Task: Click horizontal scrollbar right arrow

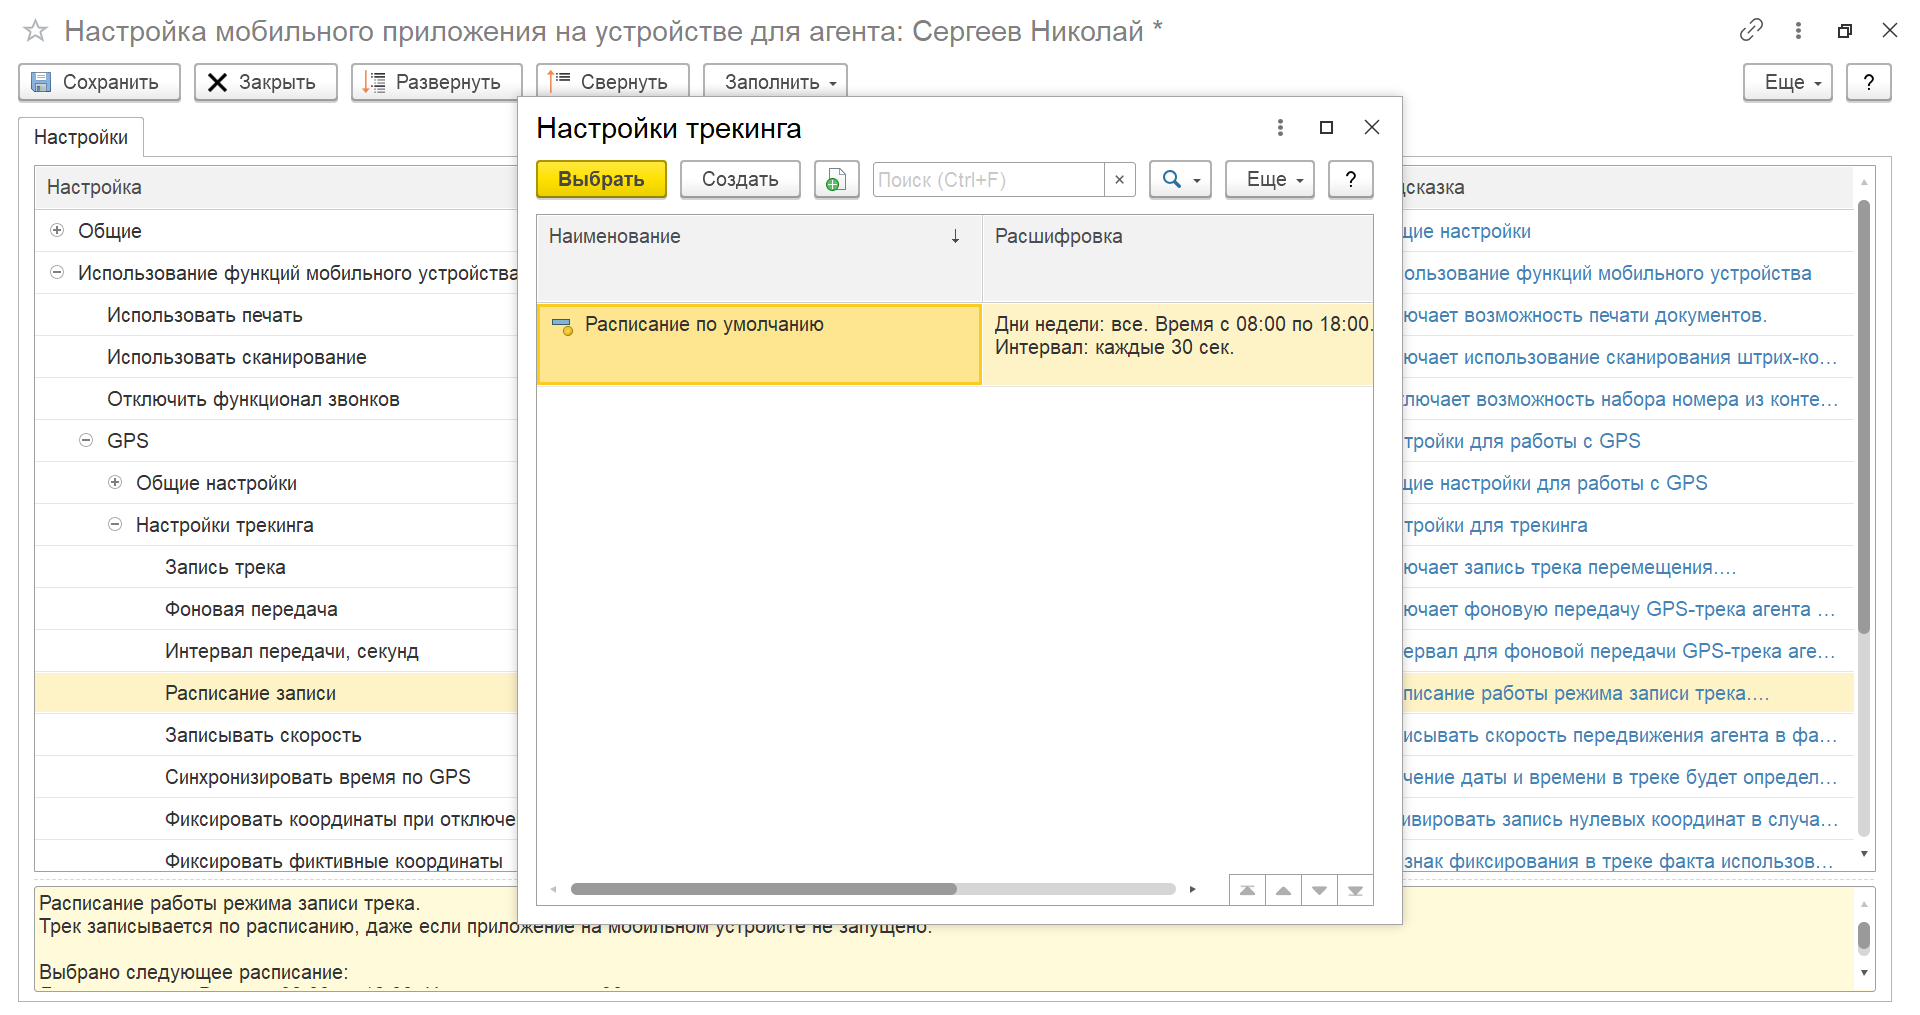Action: point(1192,889)
